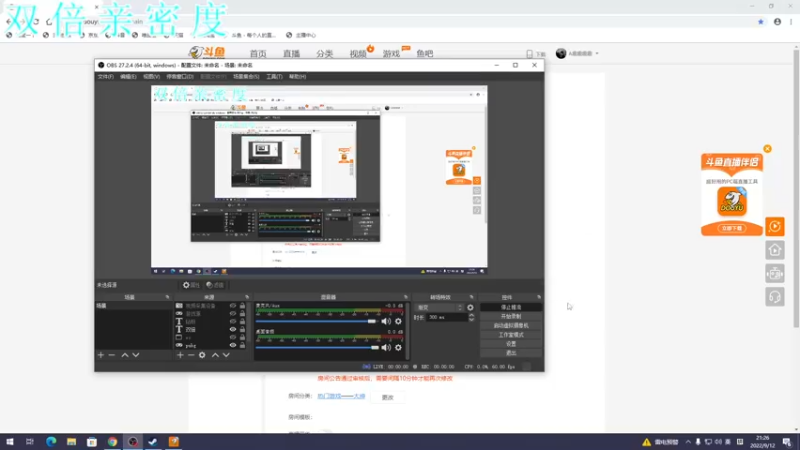Screen dimensions: 800x450
Task: Toggle the lock on the ysbg source
Action: pyautogui.click(x=242, y=345)
